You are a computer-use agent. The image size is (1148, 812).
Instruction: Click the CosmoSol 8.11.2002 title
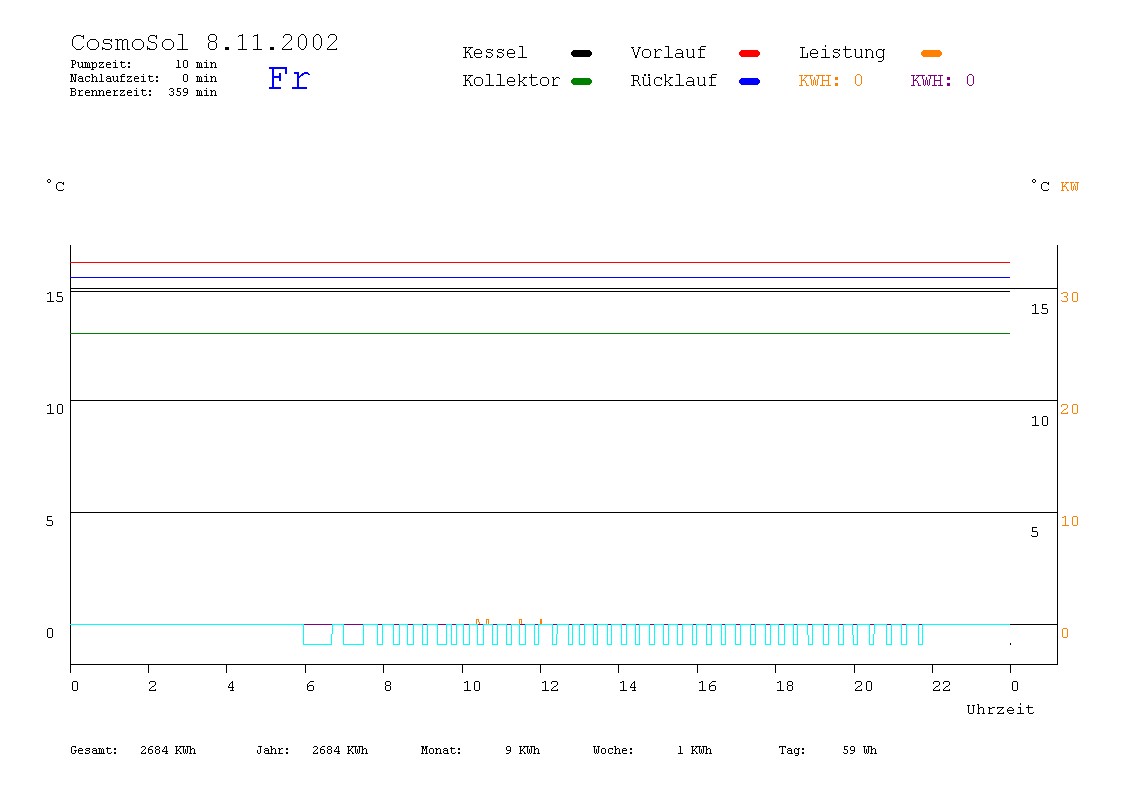pos(204,42)
